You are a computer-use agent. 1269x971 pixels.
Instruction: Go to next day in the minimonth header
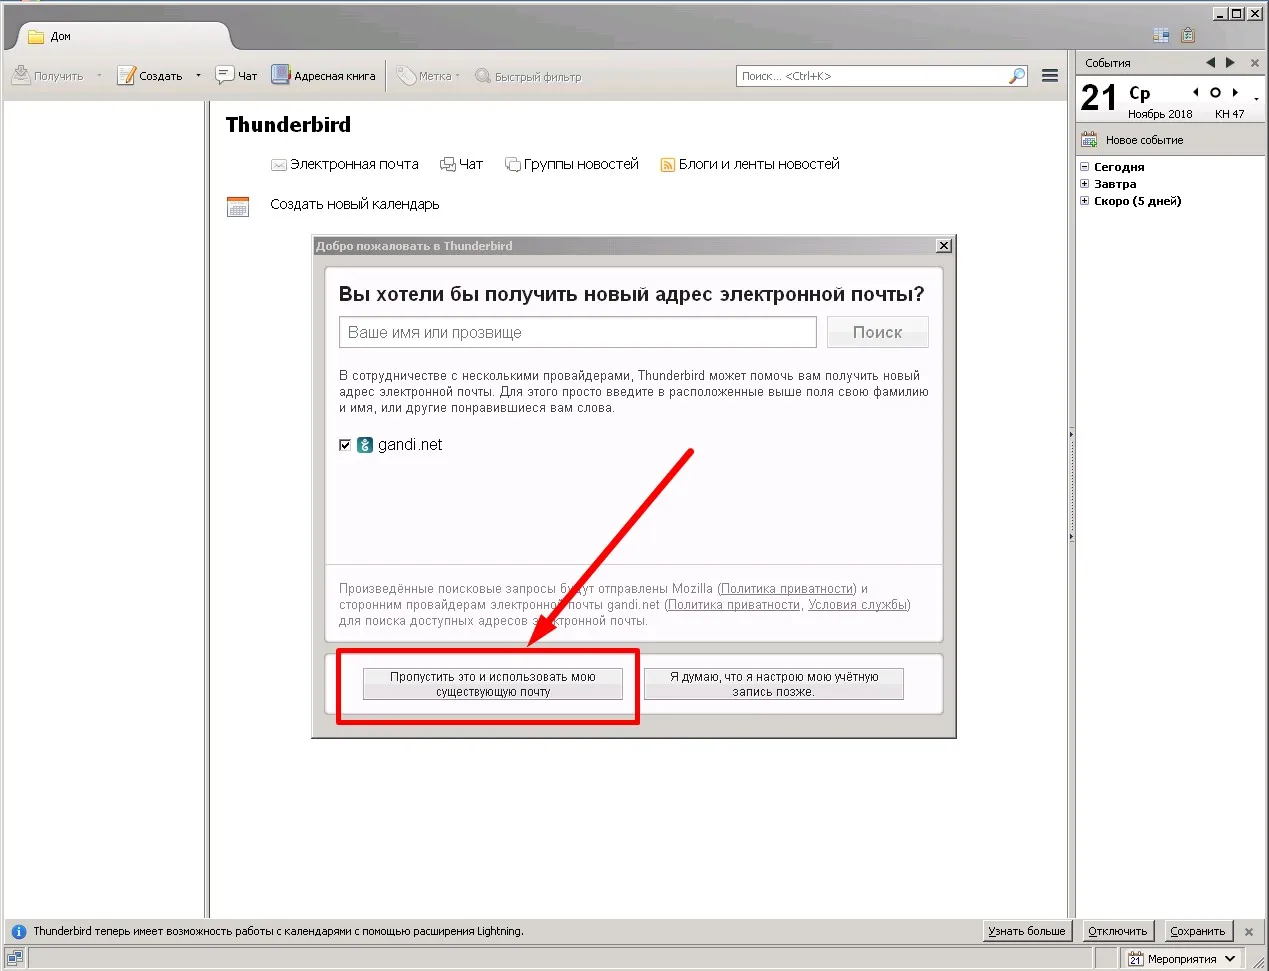tap(1235, 92)
